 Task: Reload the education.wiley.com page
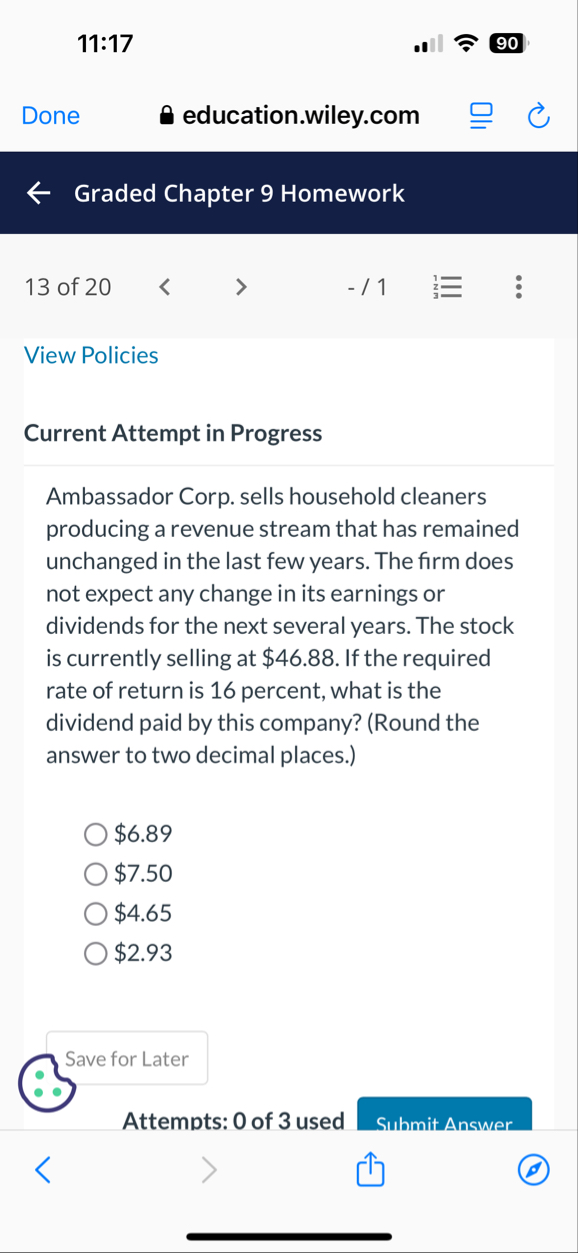click(x=538, y=115)
